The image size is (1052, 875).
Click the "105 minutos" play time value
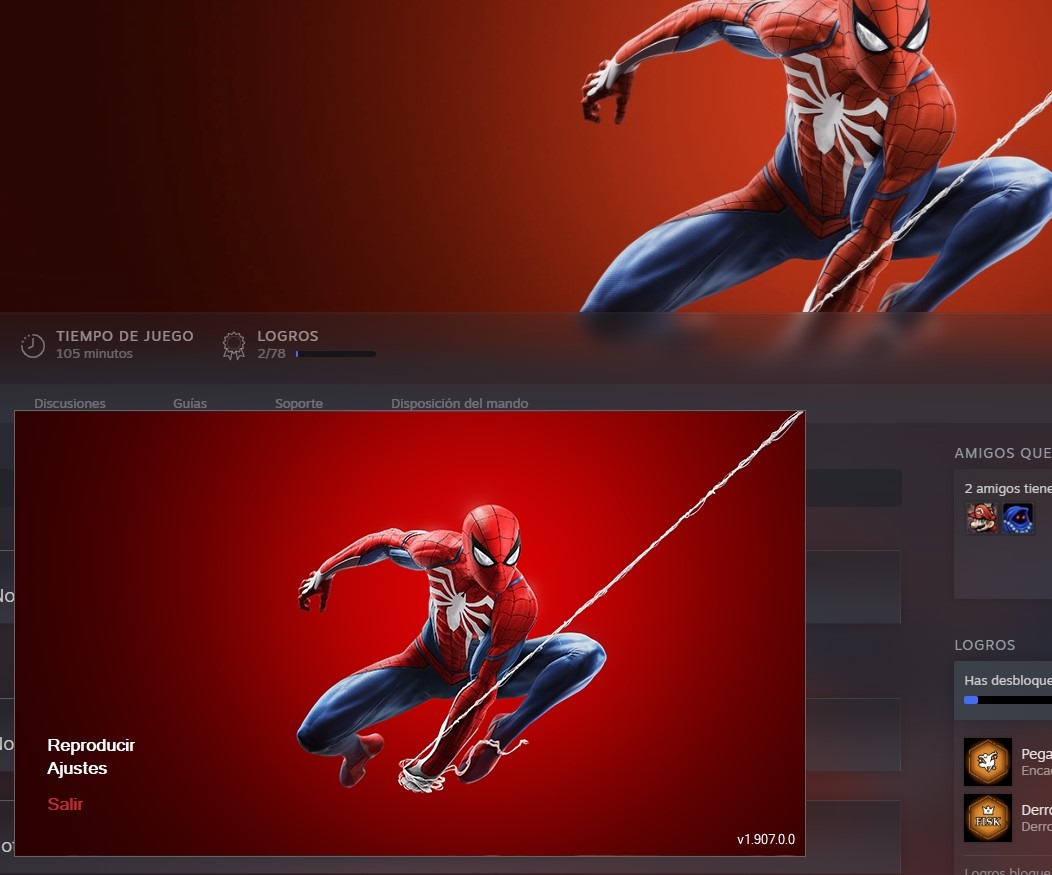(x=94, y=353)
